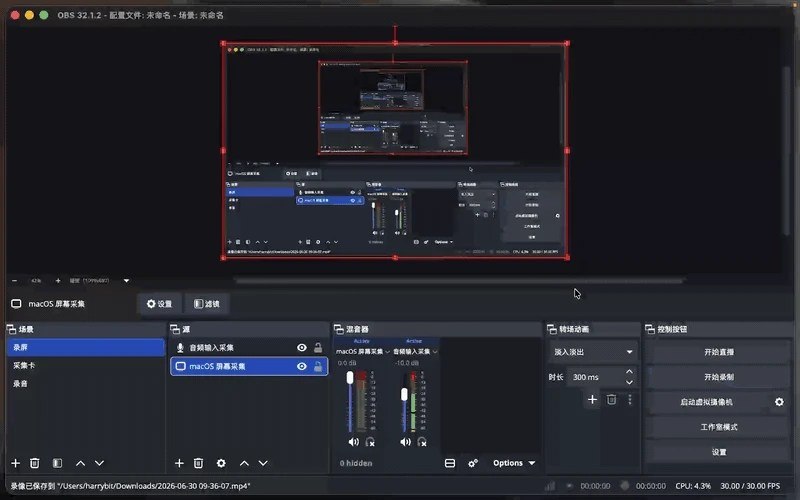Click 开始录制 start recording button
Image resolution: width=800 pixels, height=500 pixels.
(718, 377)
